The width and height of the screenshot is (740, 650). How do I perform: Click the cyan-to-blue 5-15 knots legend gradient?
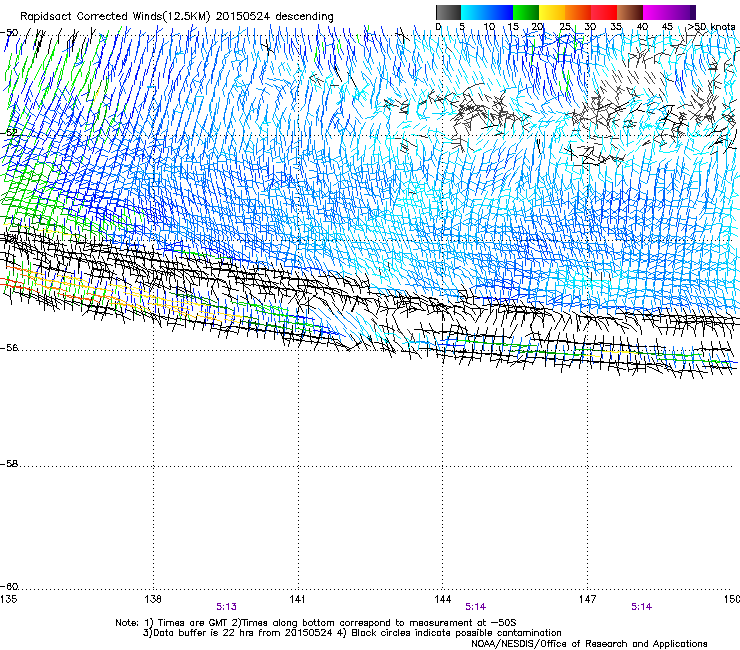coord(487,12)
